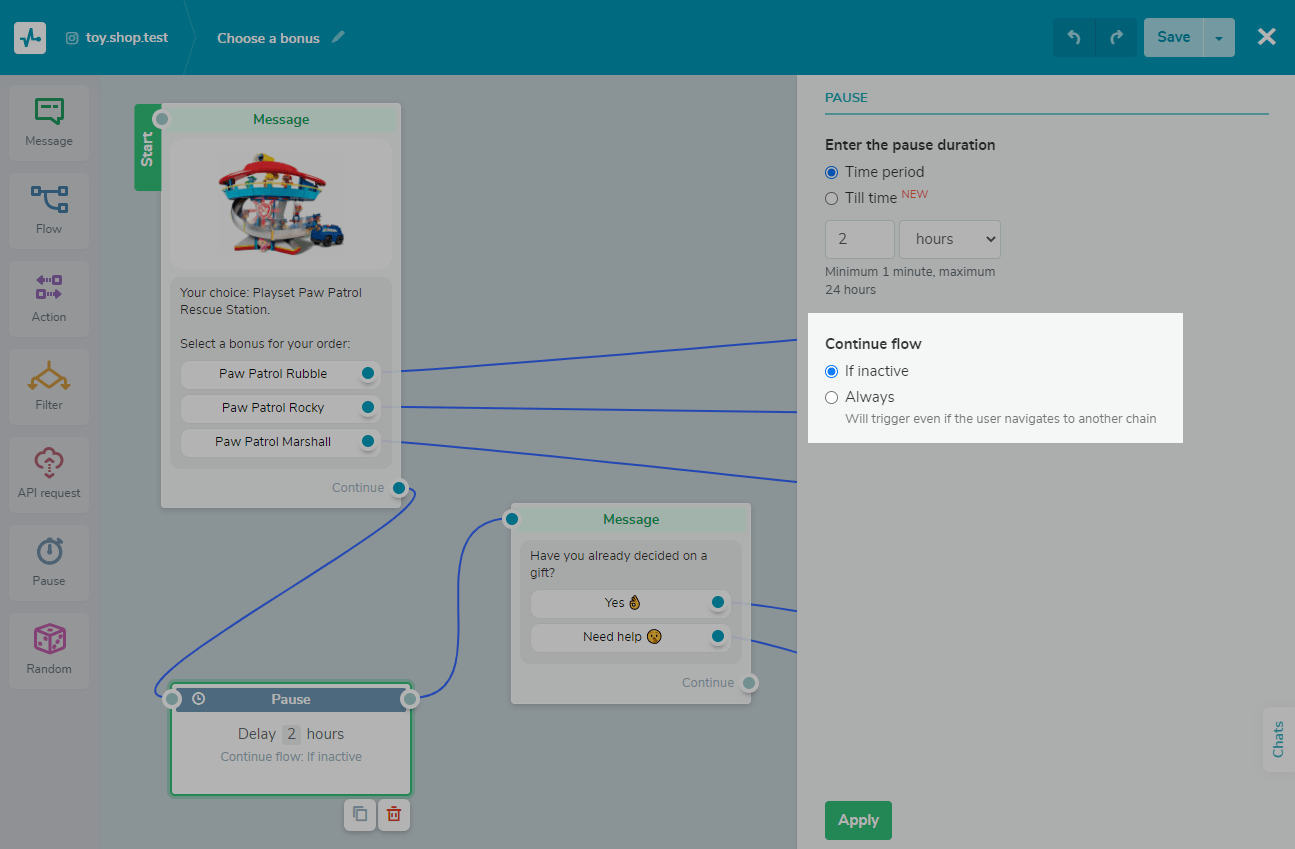Delete the Pause block with trash icon
The height and width of the screenshot is (849, 1295).
[394, 814]
